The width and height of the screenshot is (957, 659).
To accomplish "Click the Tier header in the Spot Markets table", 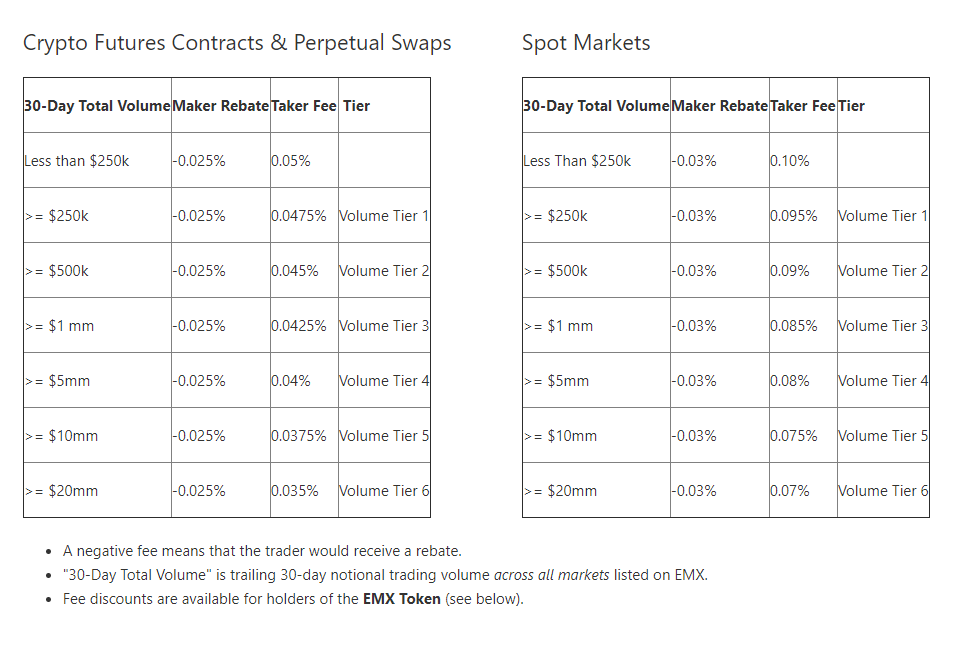I will [x=851, y=106].
